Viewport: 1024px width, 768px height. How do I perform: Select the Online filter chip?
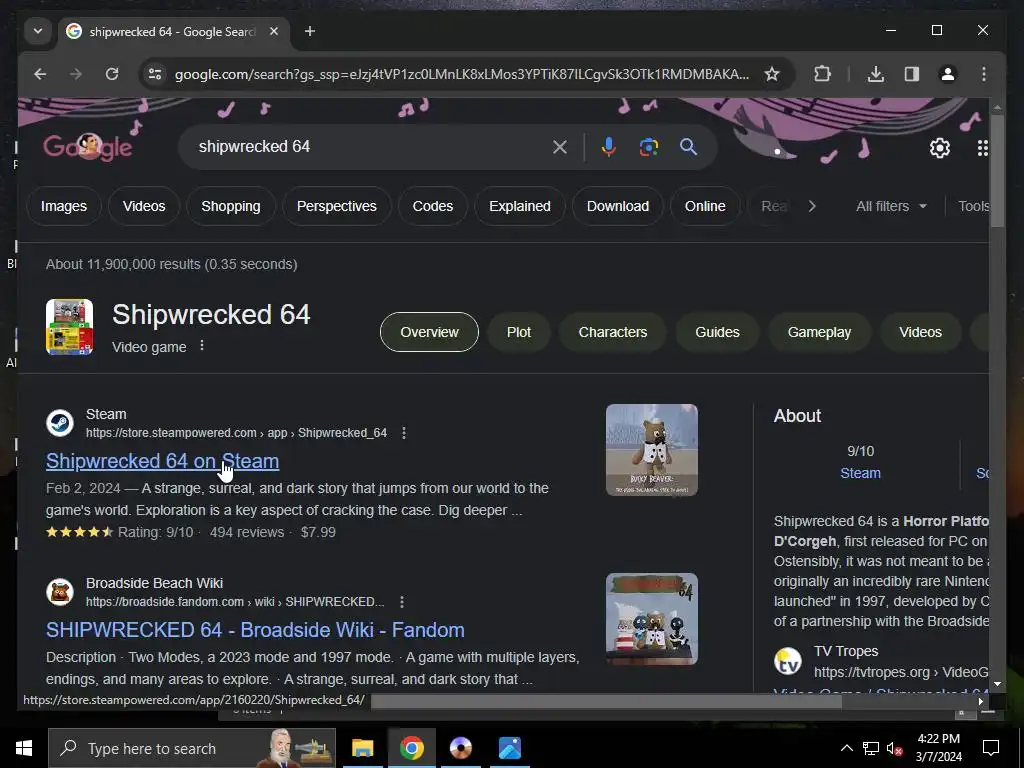point(705,206)
